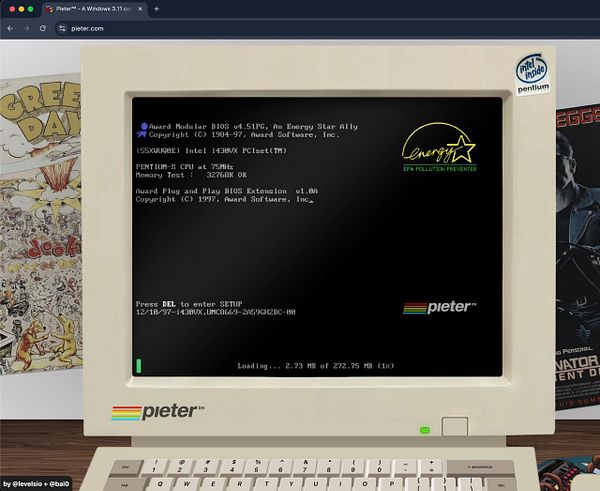Image resolution: width=600 pixels, height=491 pixels.
Task: Click the Energy Star logo on screen
Action: point(439,147)
